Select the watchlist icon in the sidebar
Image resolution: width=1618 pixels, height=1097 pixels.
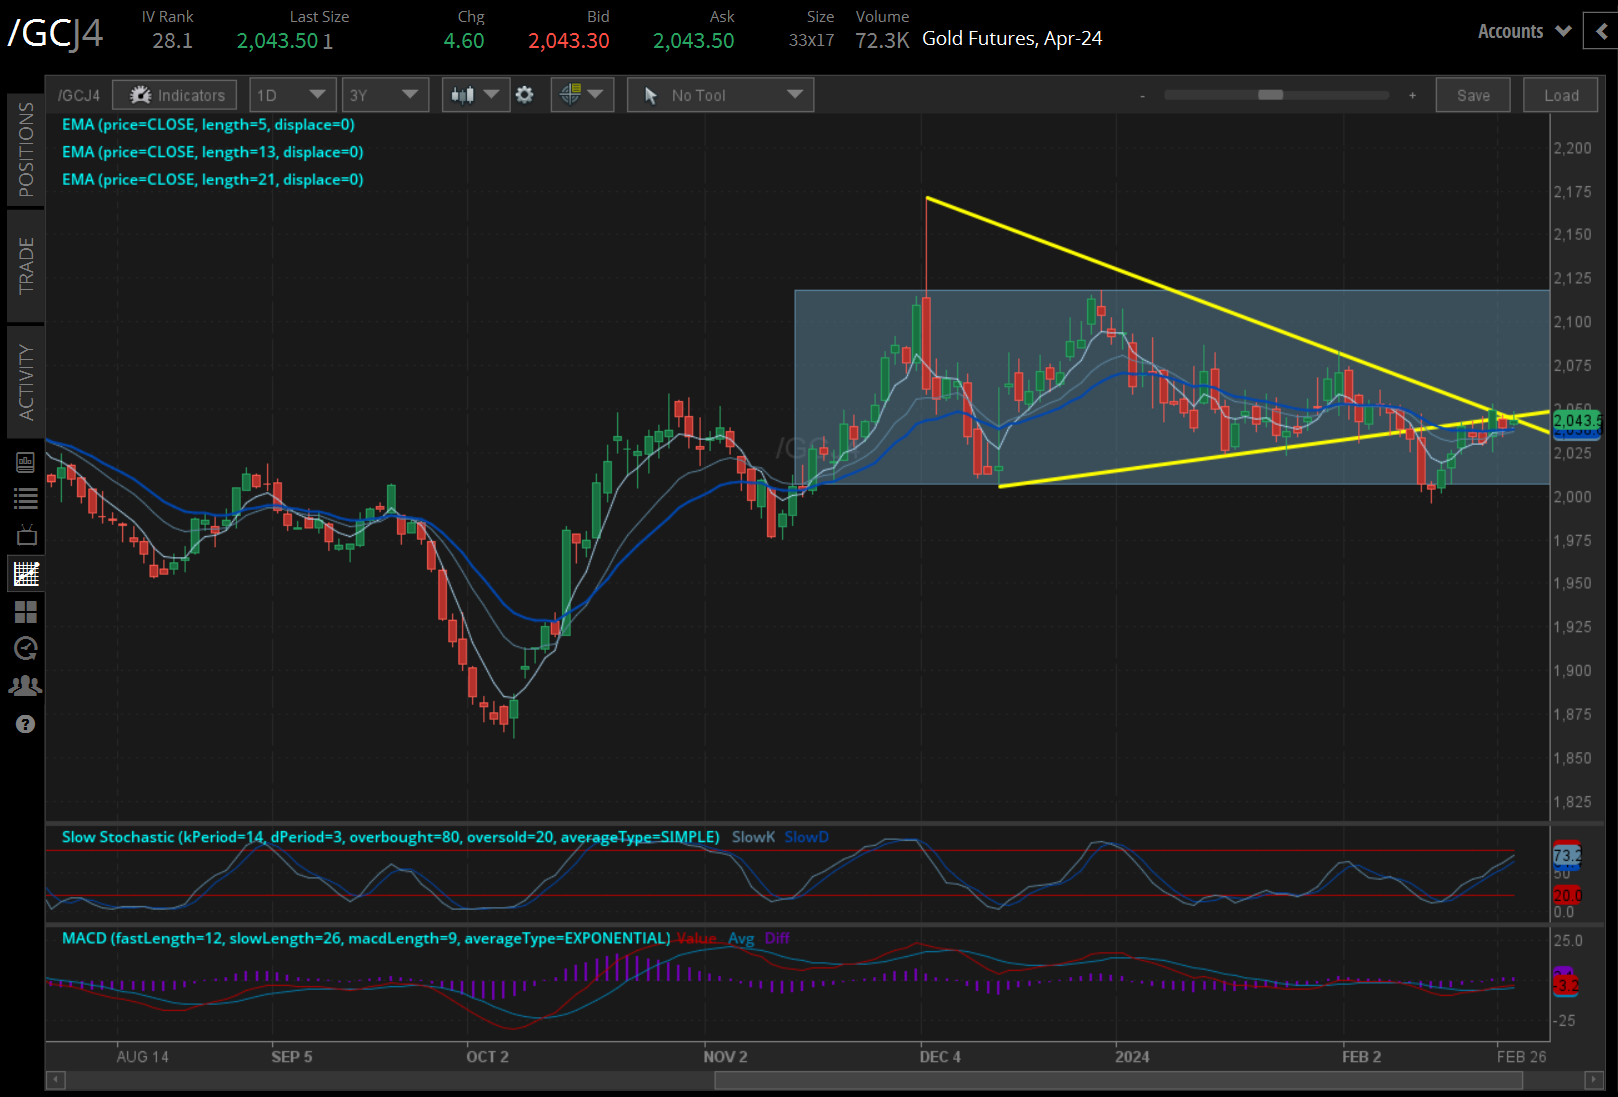25,497
